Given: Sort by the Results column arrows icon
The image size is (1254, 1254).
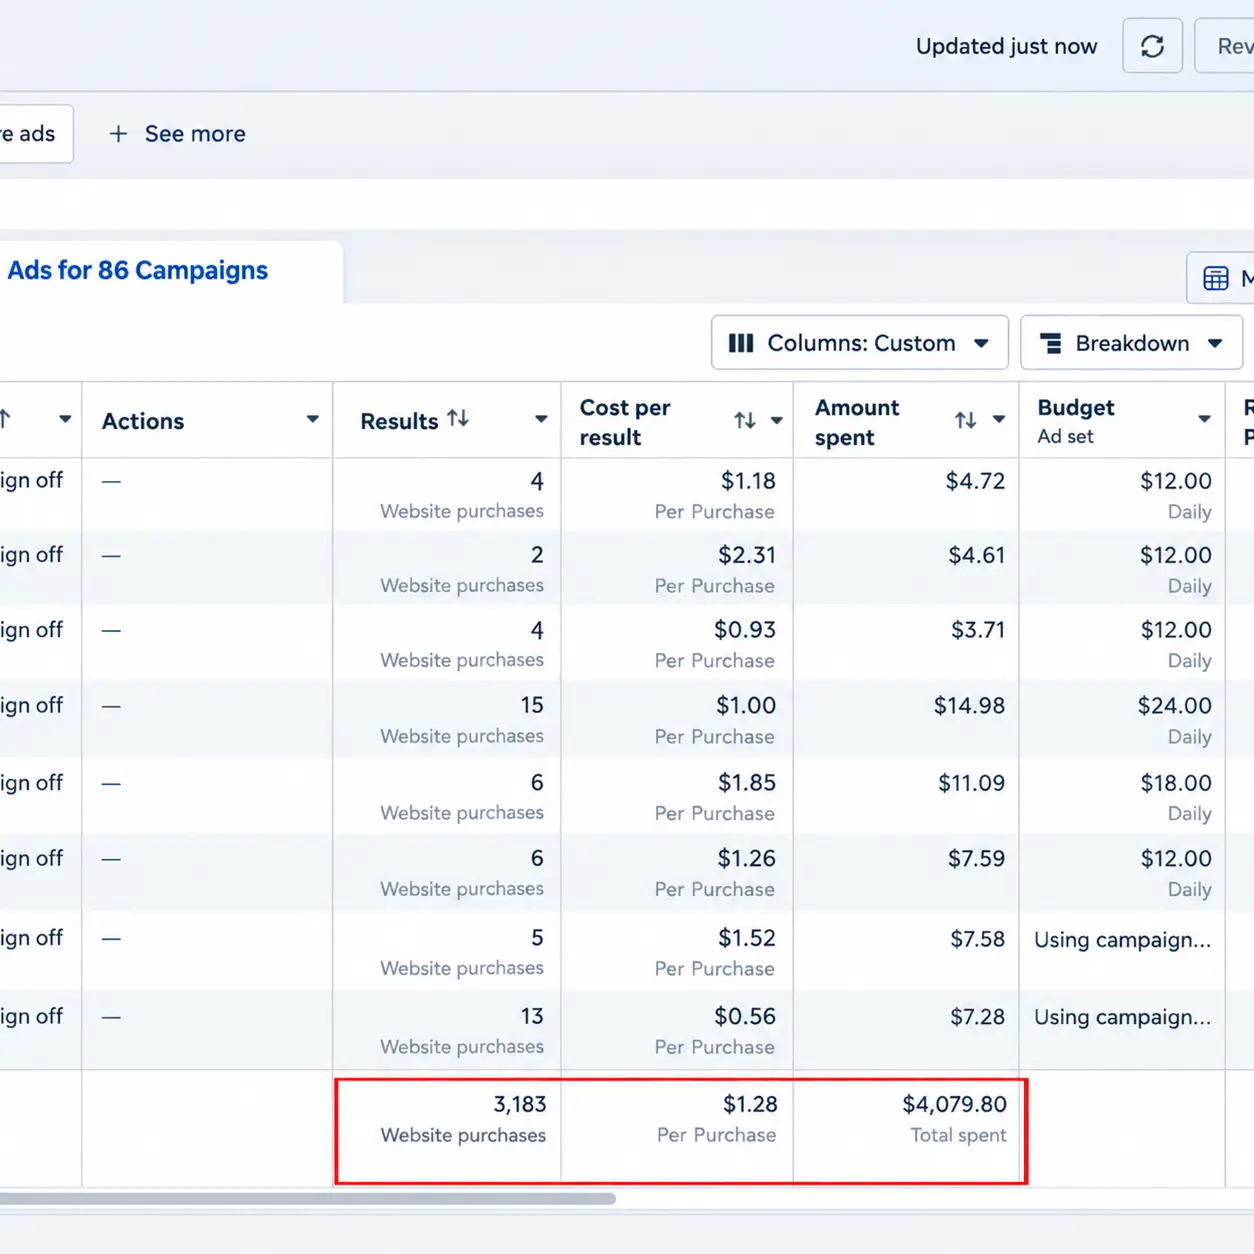Looking at the screenshot, I should click(x=458, y=419).
